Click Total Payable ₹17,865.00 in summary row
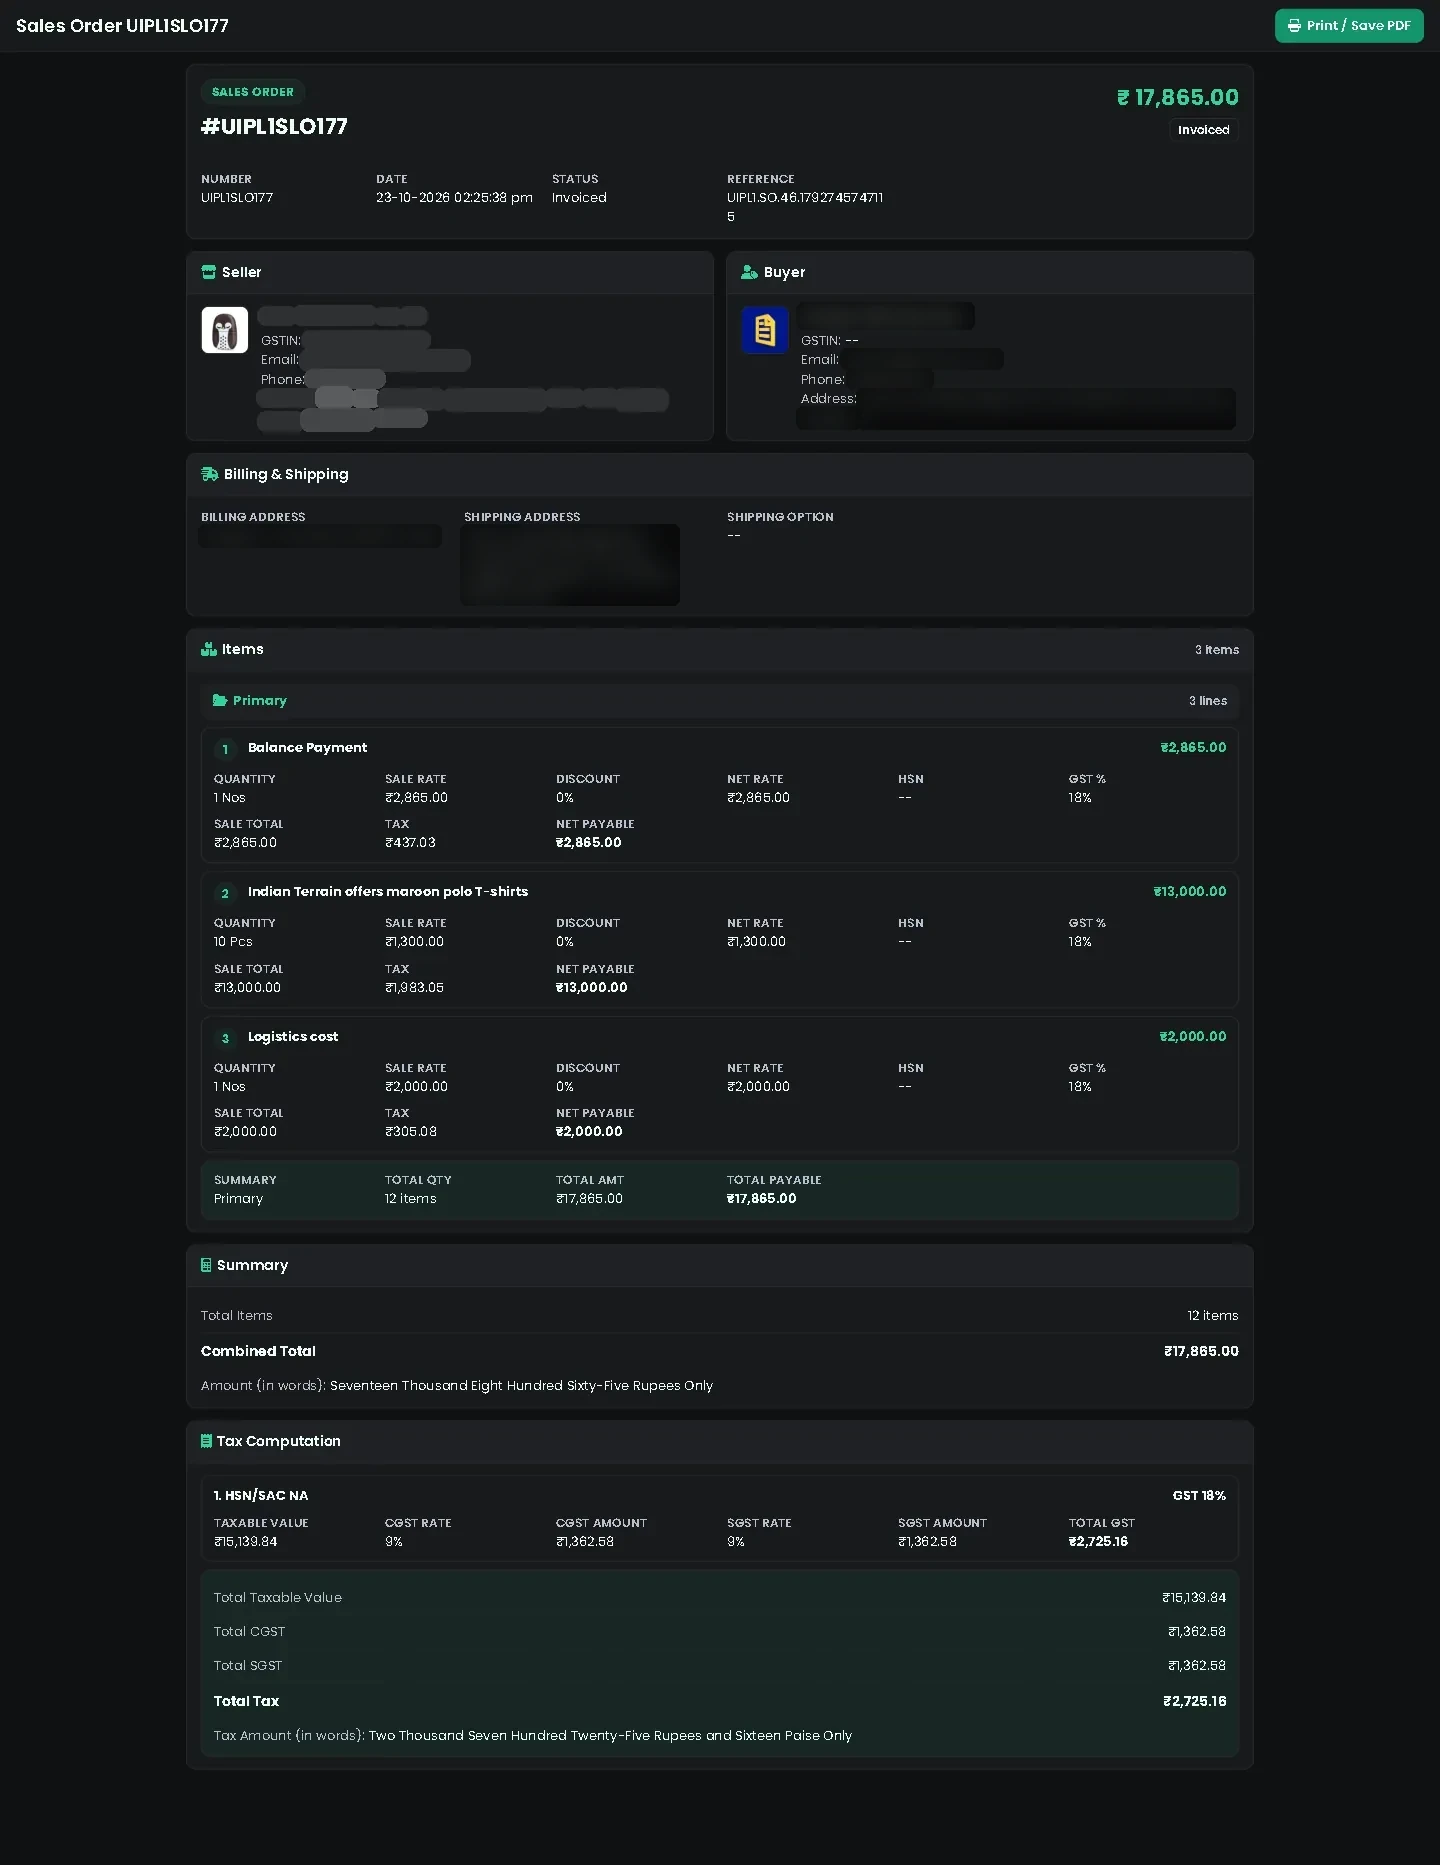 point(762,1199)
